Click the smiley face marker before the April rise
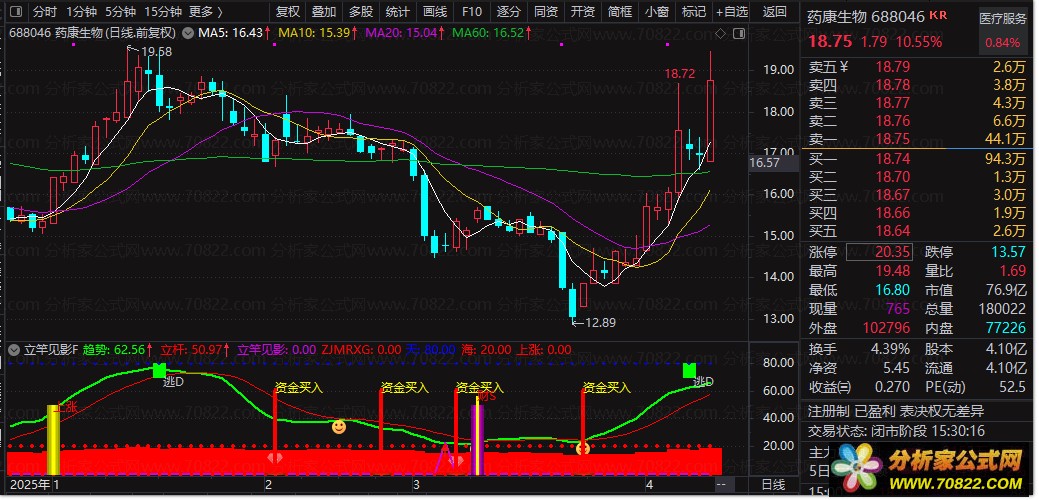The image size is (1039, 500). (x=583, y=448)
